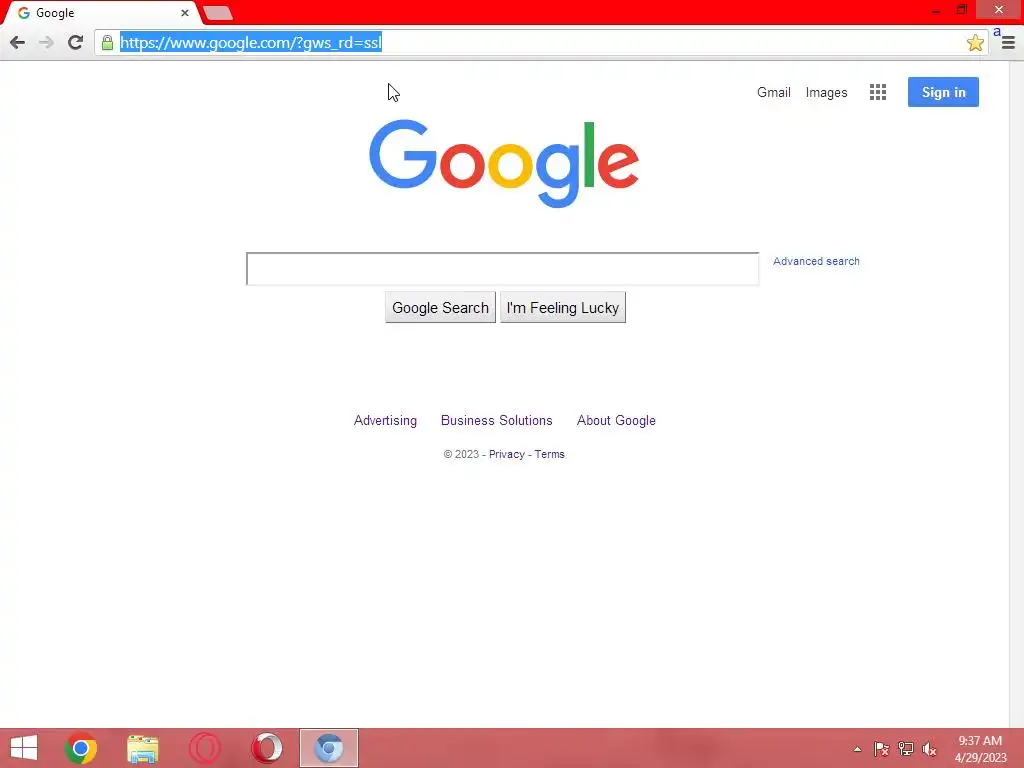This screenshot has width=1024, height=768.
Task: Click the Google logo
Action: click(504, 163)
